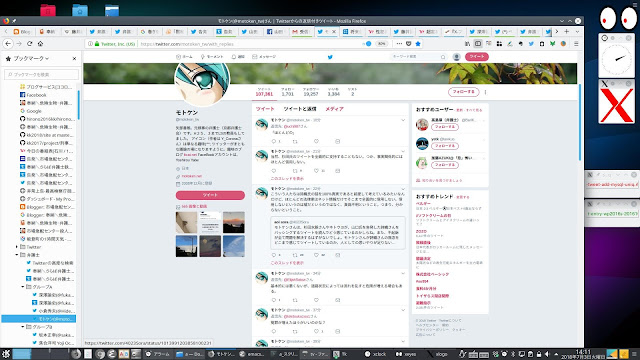Open Twitter 通知 notifications link
The height and width of the screenshot is (360, 640).
point(238,57)
